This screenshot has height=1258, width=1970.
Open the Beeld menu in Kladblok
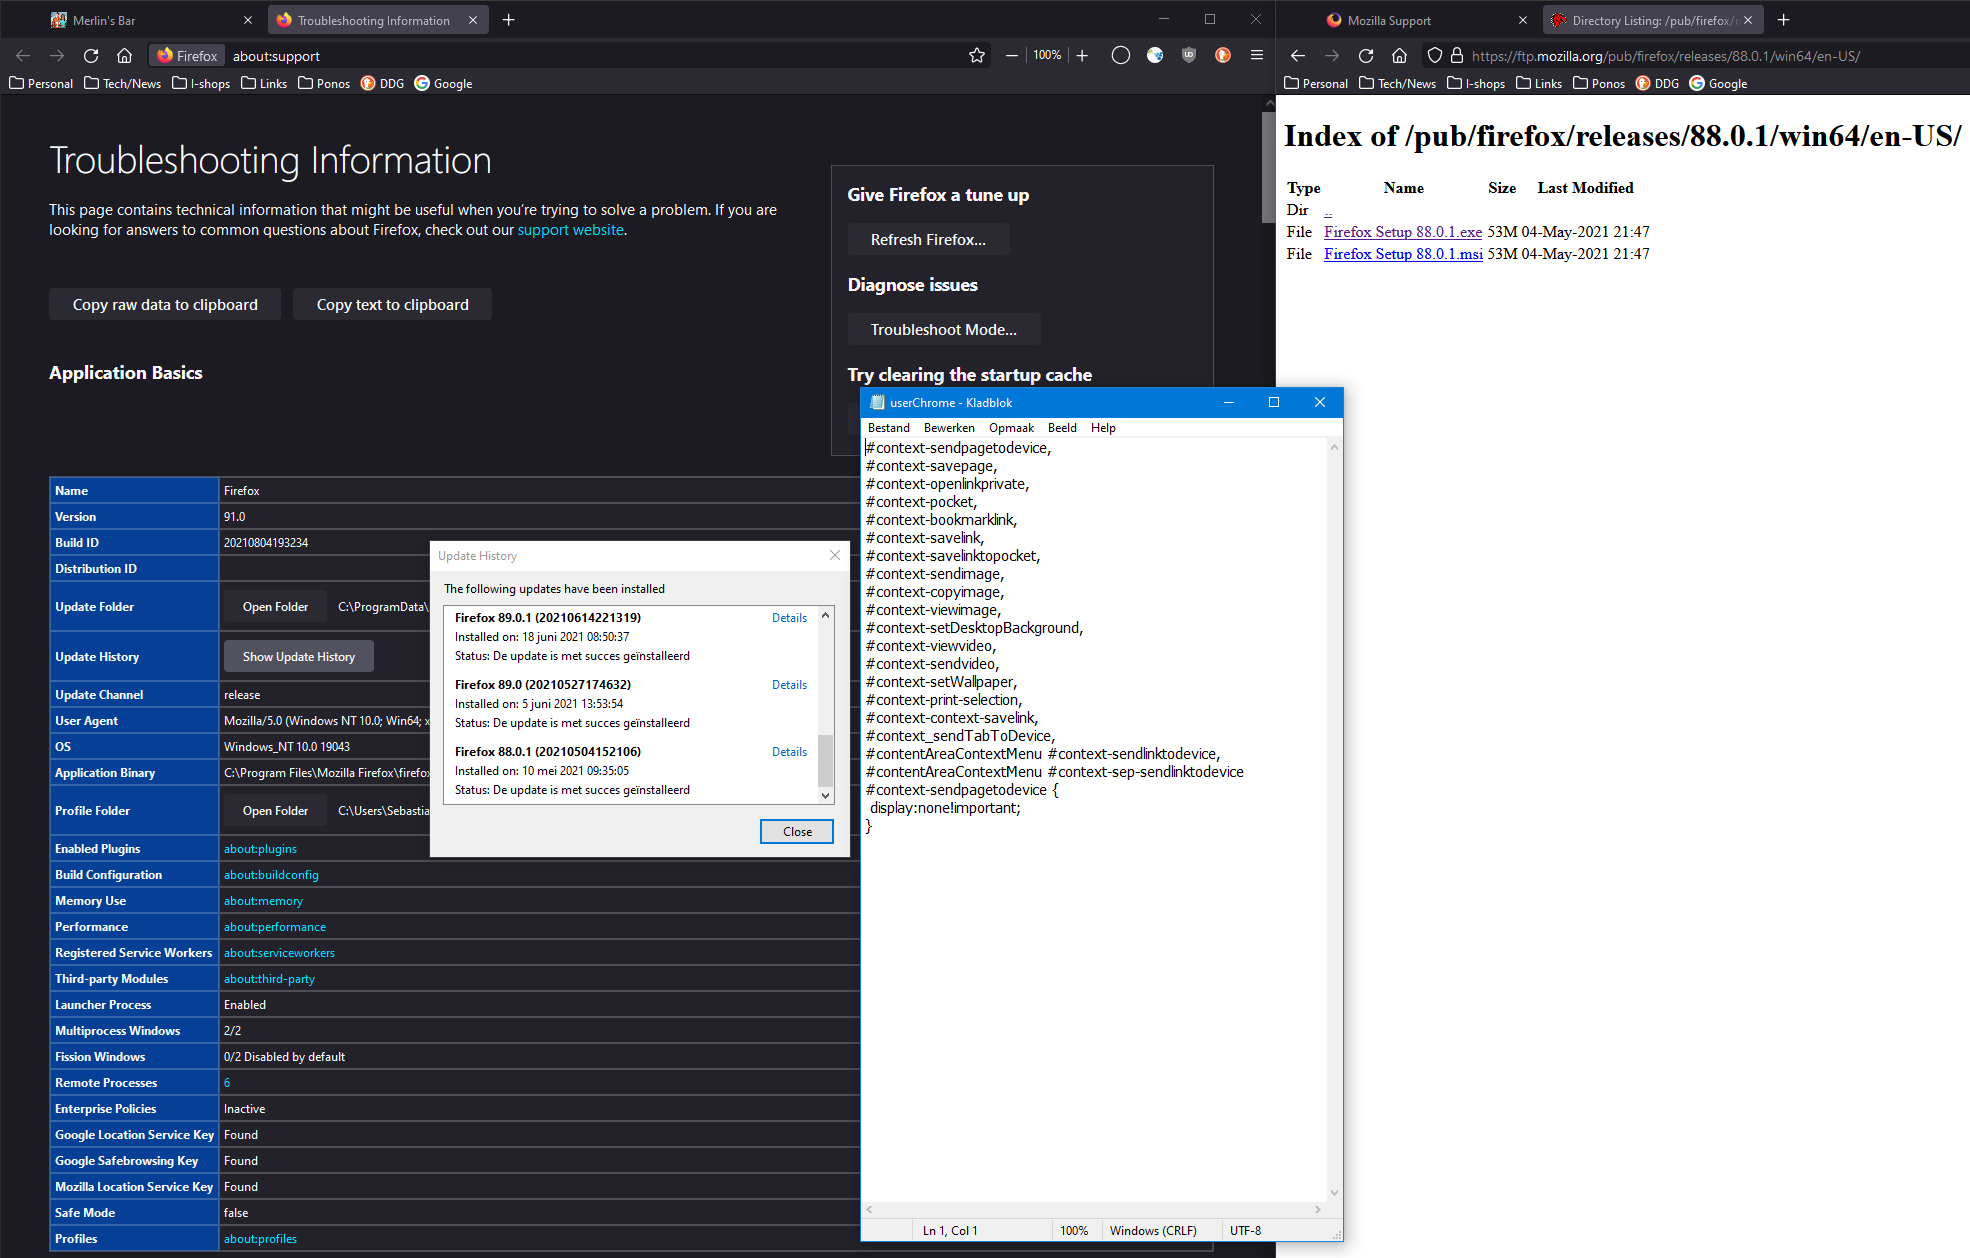tap(1062, 428)
